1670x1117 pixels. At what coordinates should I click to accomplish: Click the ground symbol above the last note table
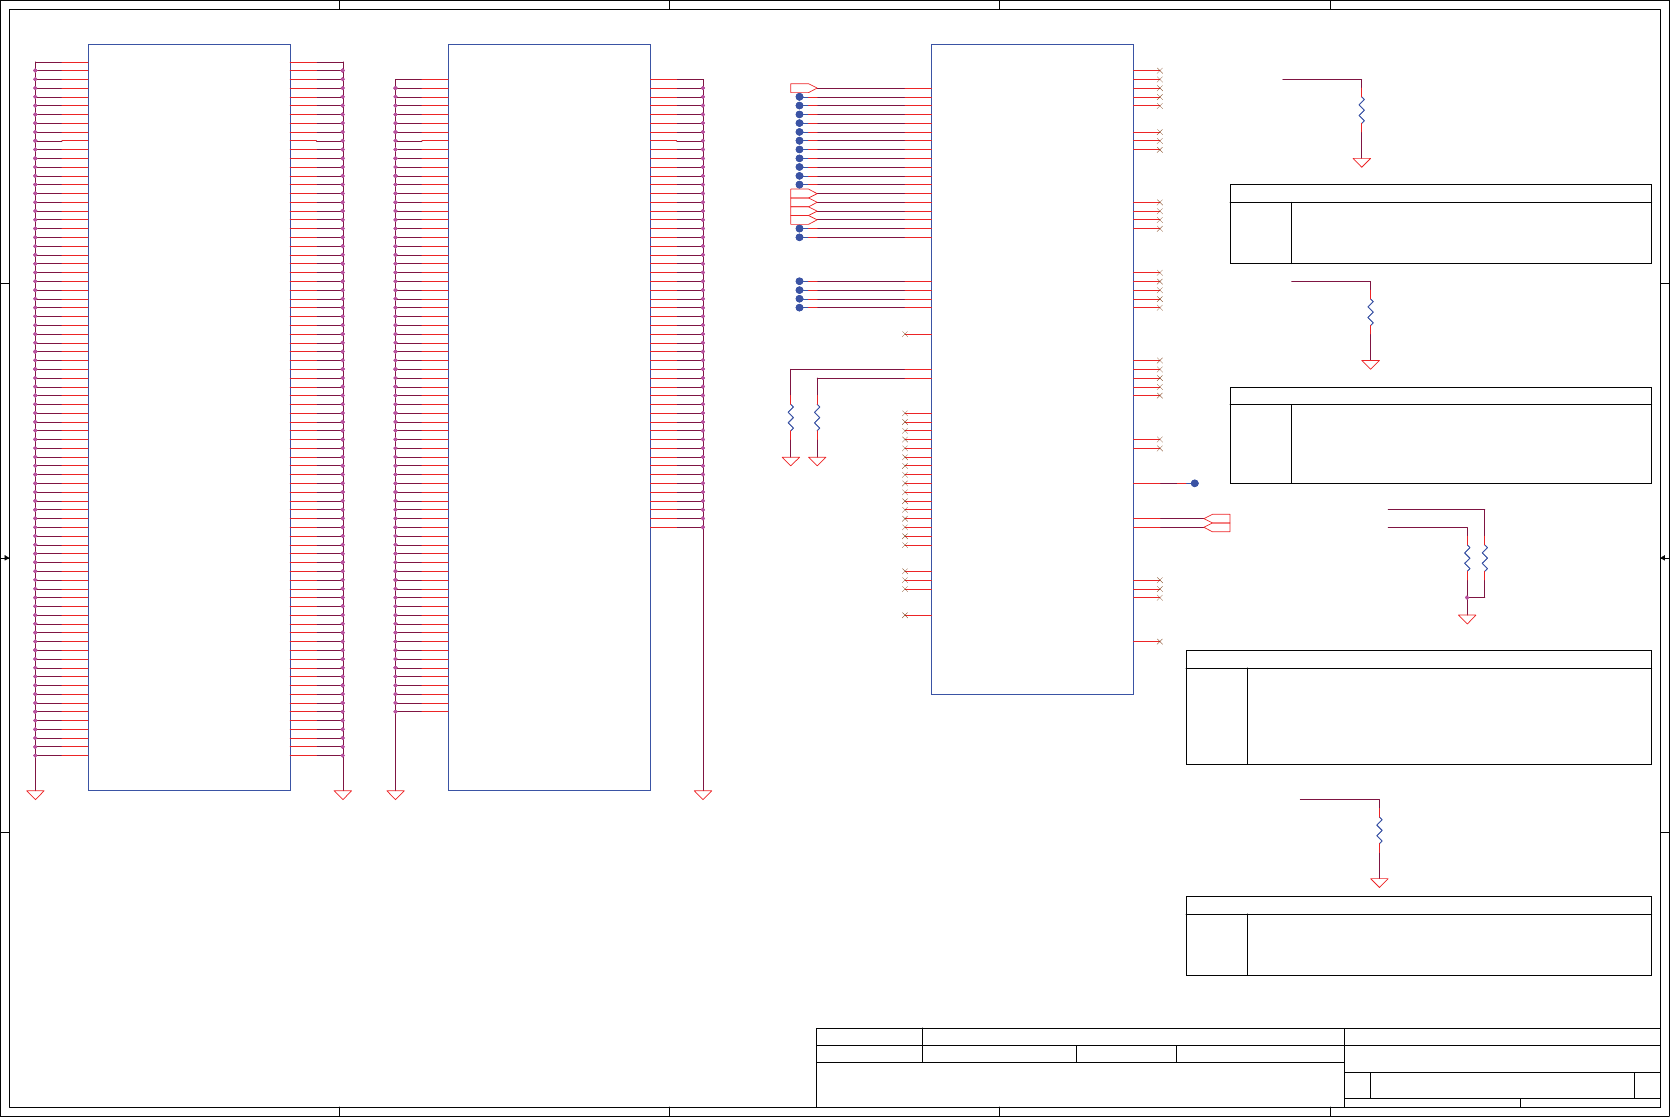tap(1379, 883)
